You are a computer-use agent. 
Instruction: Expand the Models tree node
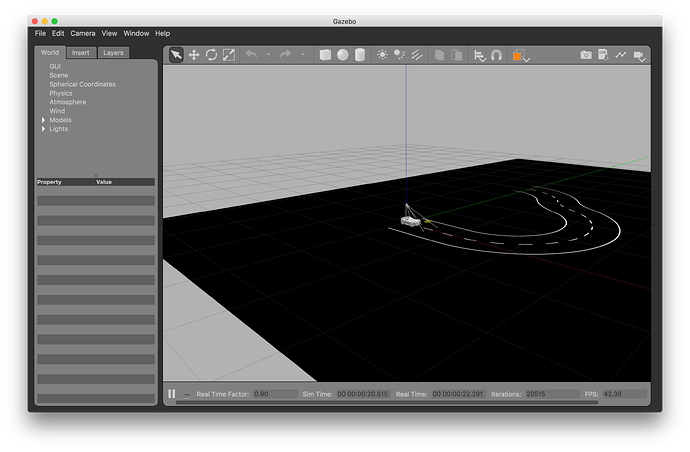[43, 120]
